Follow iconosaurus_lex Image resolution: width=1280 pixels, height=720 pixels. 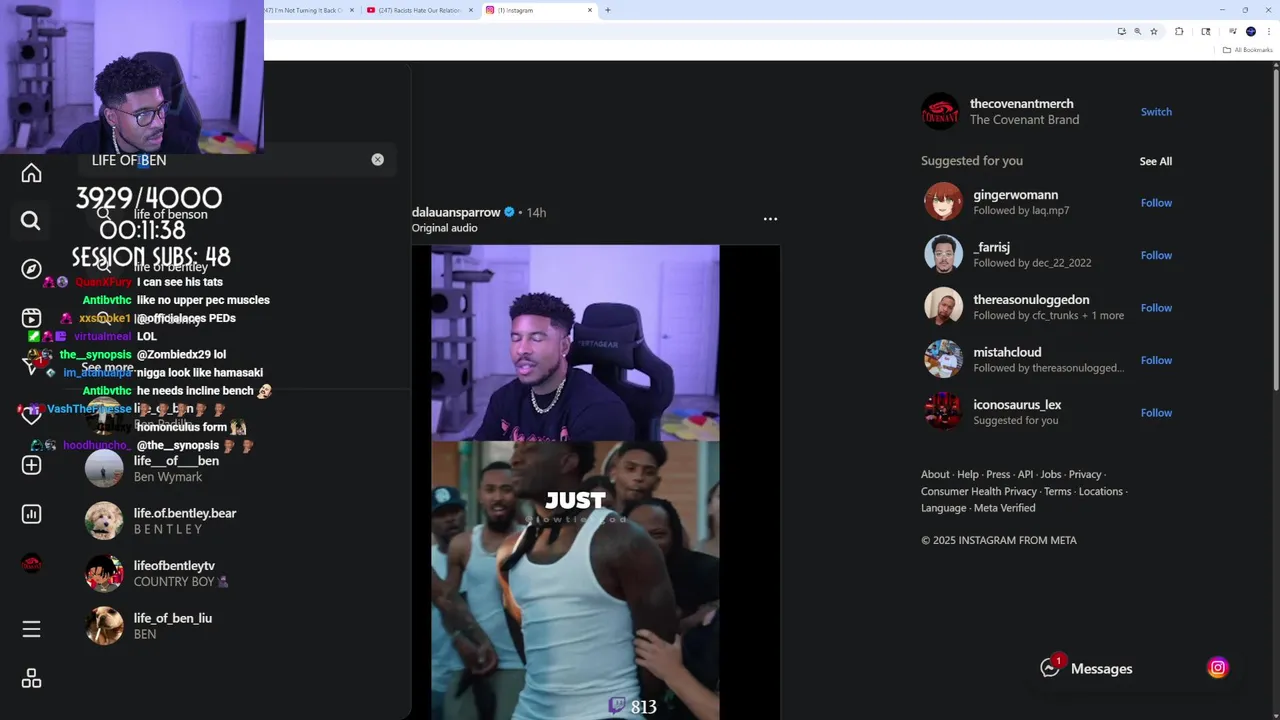click(1156, 413)
